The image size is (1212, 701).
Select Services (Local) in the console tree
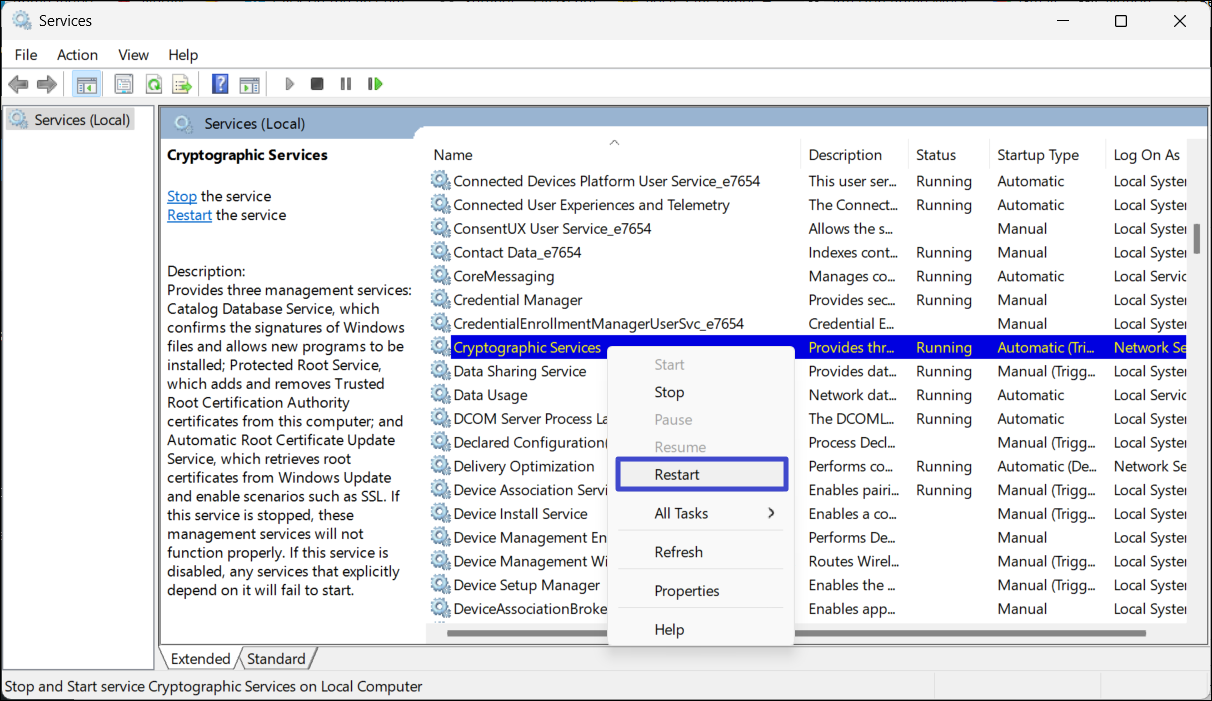point(81,120)
